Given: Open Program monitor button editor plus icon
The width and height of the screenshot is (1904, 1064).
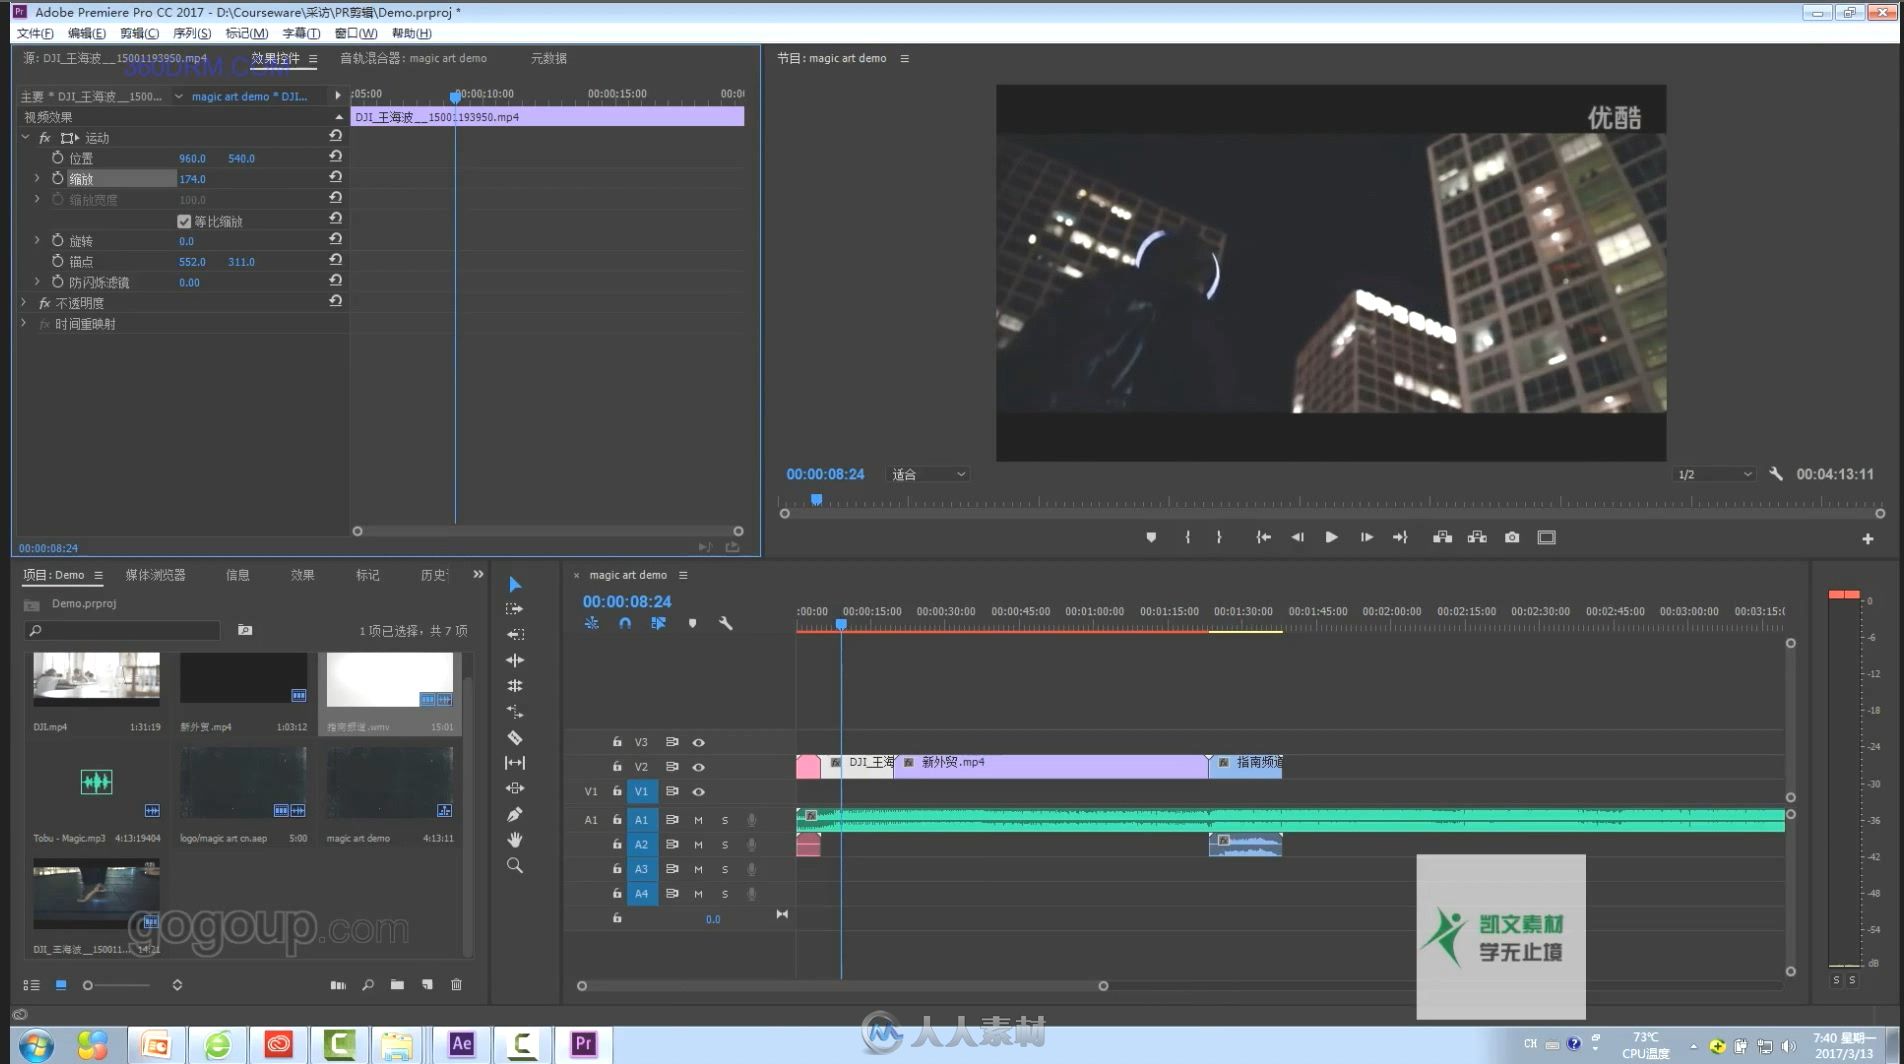Looking at the screenshot, I should pyautogui.click(x=1867, y=539).
